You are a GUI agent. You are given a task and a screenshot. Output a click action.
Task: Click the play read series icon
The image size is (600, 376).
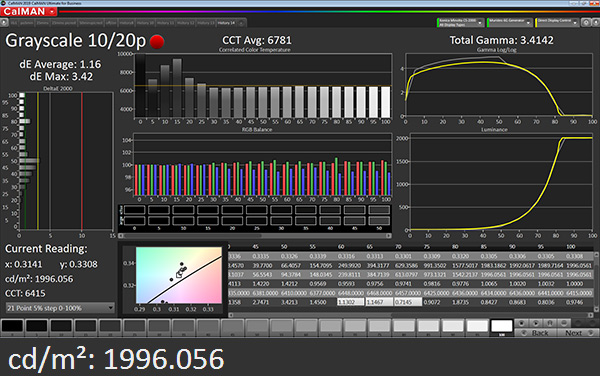coord(536,323)
